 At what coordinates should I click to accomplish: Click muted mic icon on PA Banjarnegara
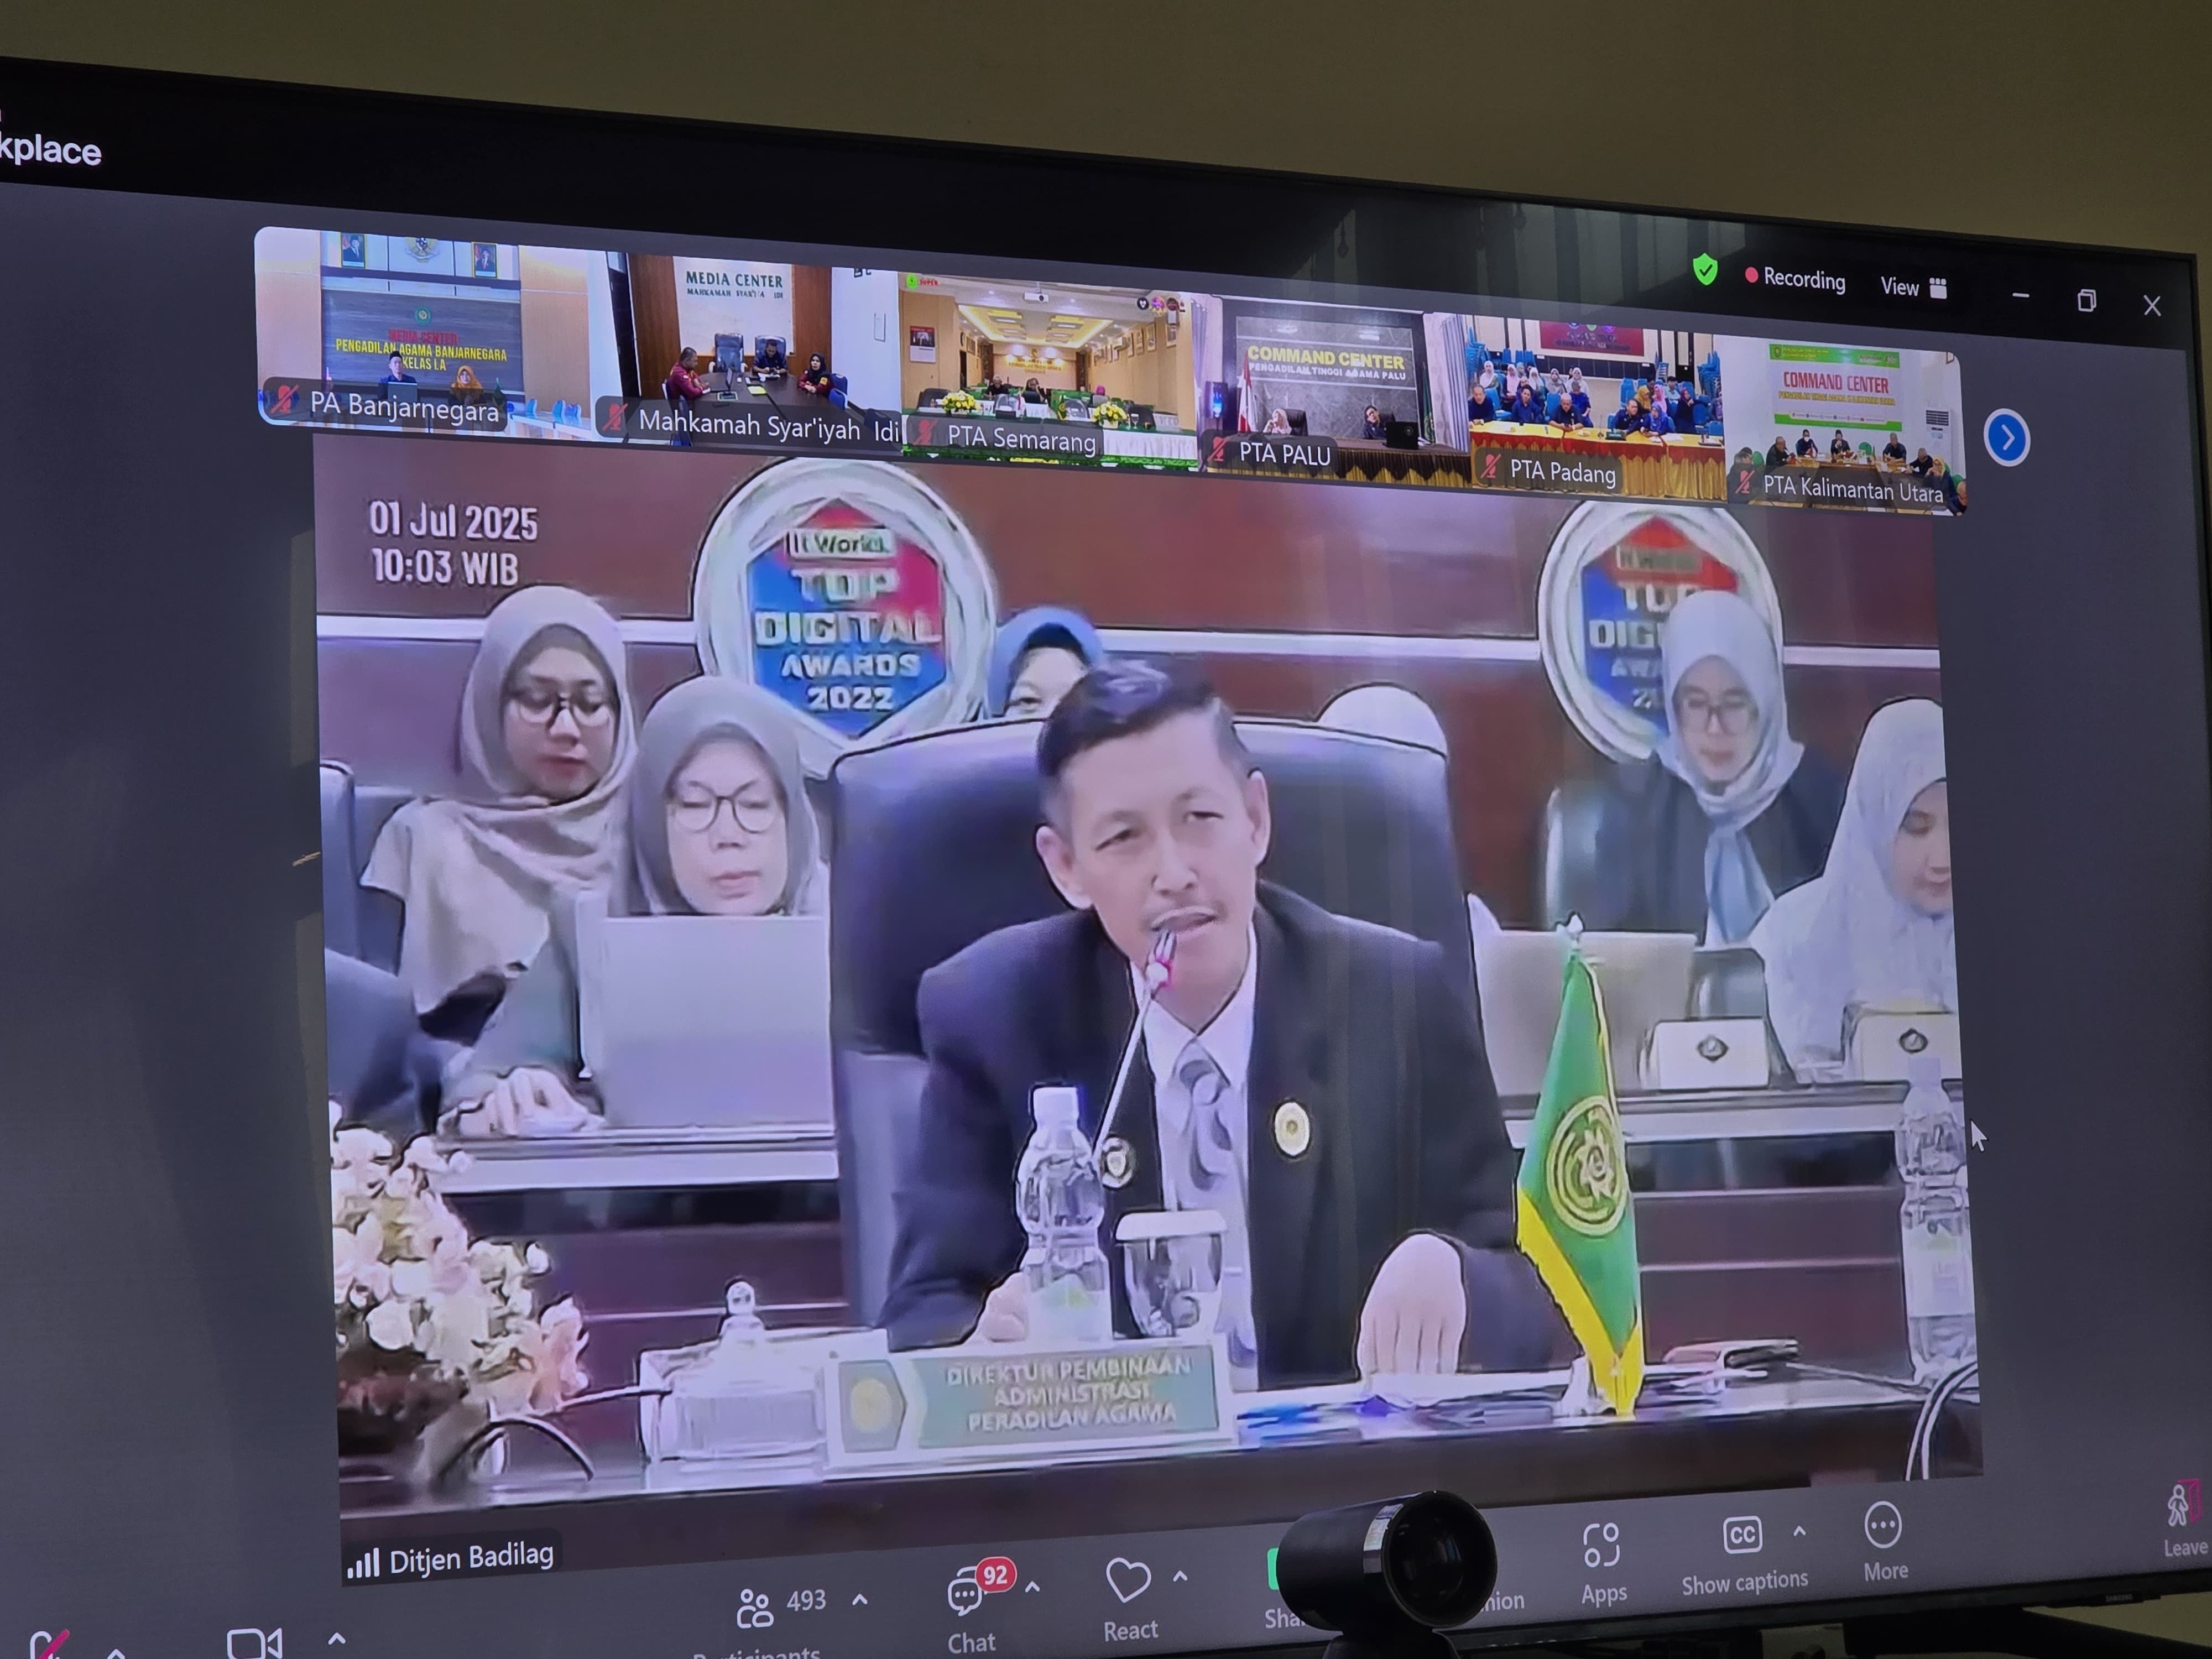tap(285, 400)
